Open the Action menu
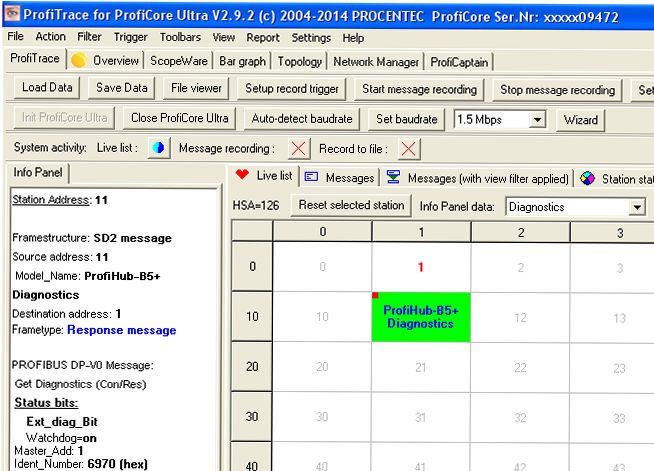 pos(50,37)
